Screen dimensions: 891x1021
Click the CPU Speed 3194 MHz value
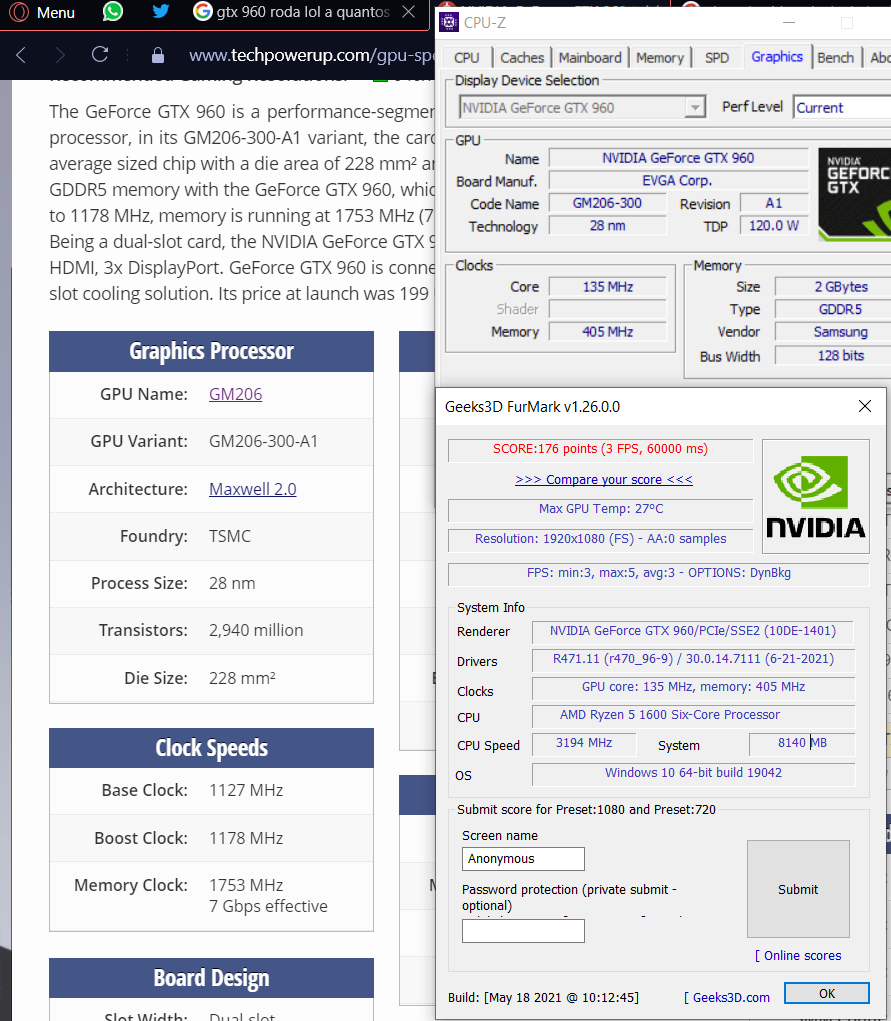click(x=584, y=744)
